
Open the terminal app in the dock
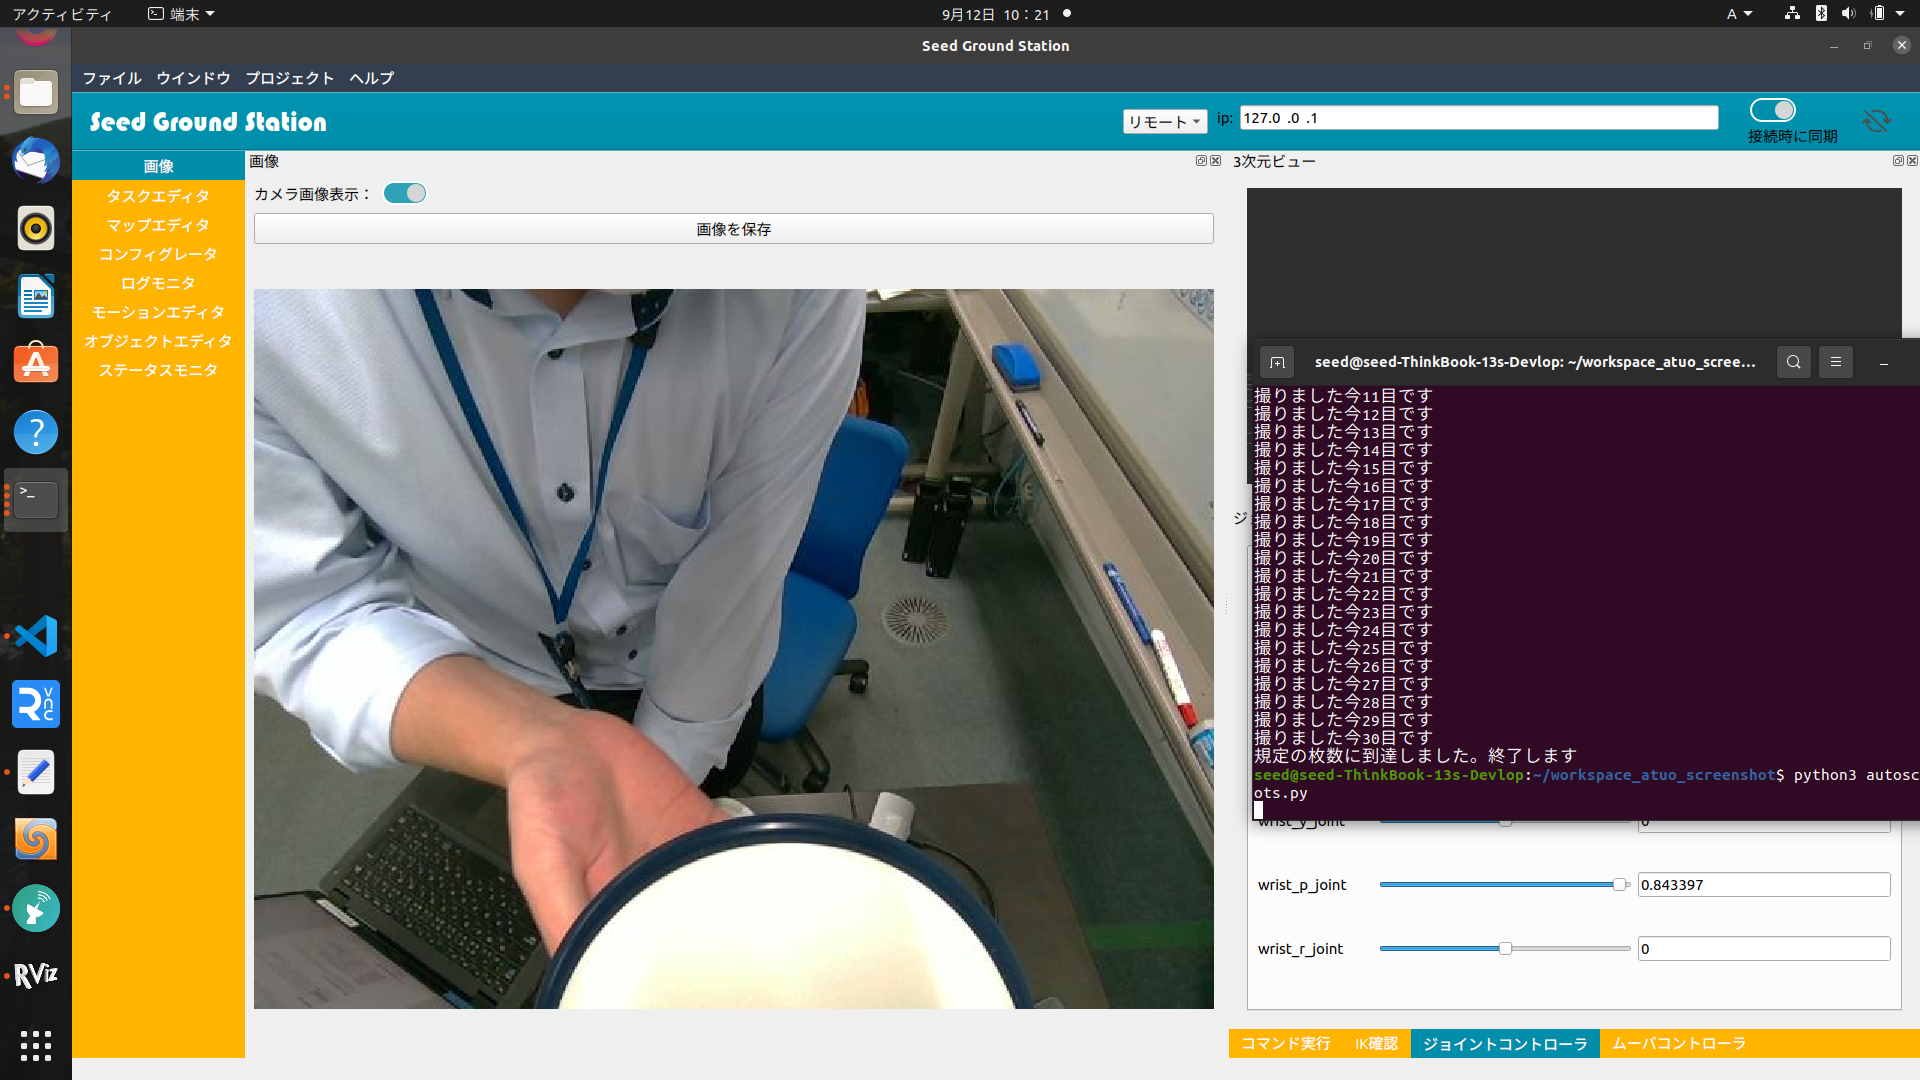pyautogui.click(x=35, y=499)
